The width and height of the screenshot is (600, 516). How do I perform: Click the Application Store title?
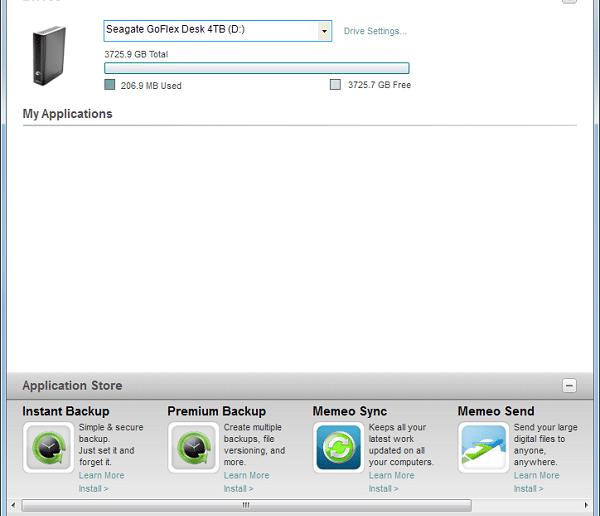pos(72,385)
